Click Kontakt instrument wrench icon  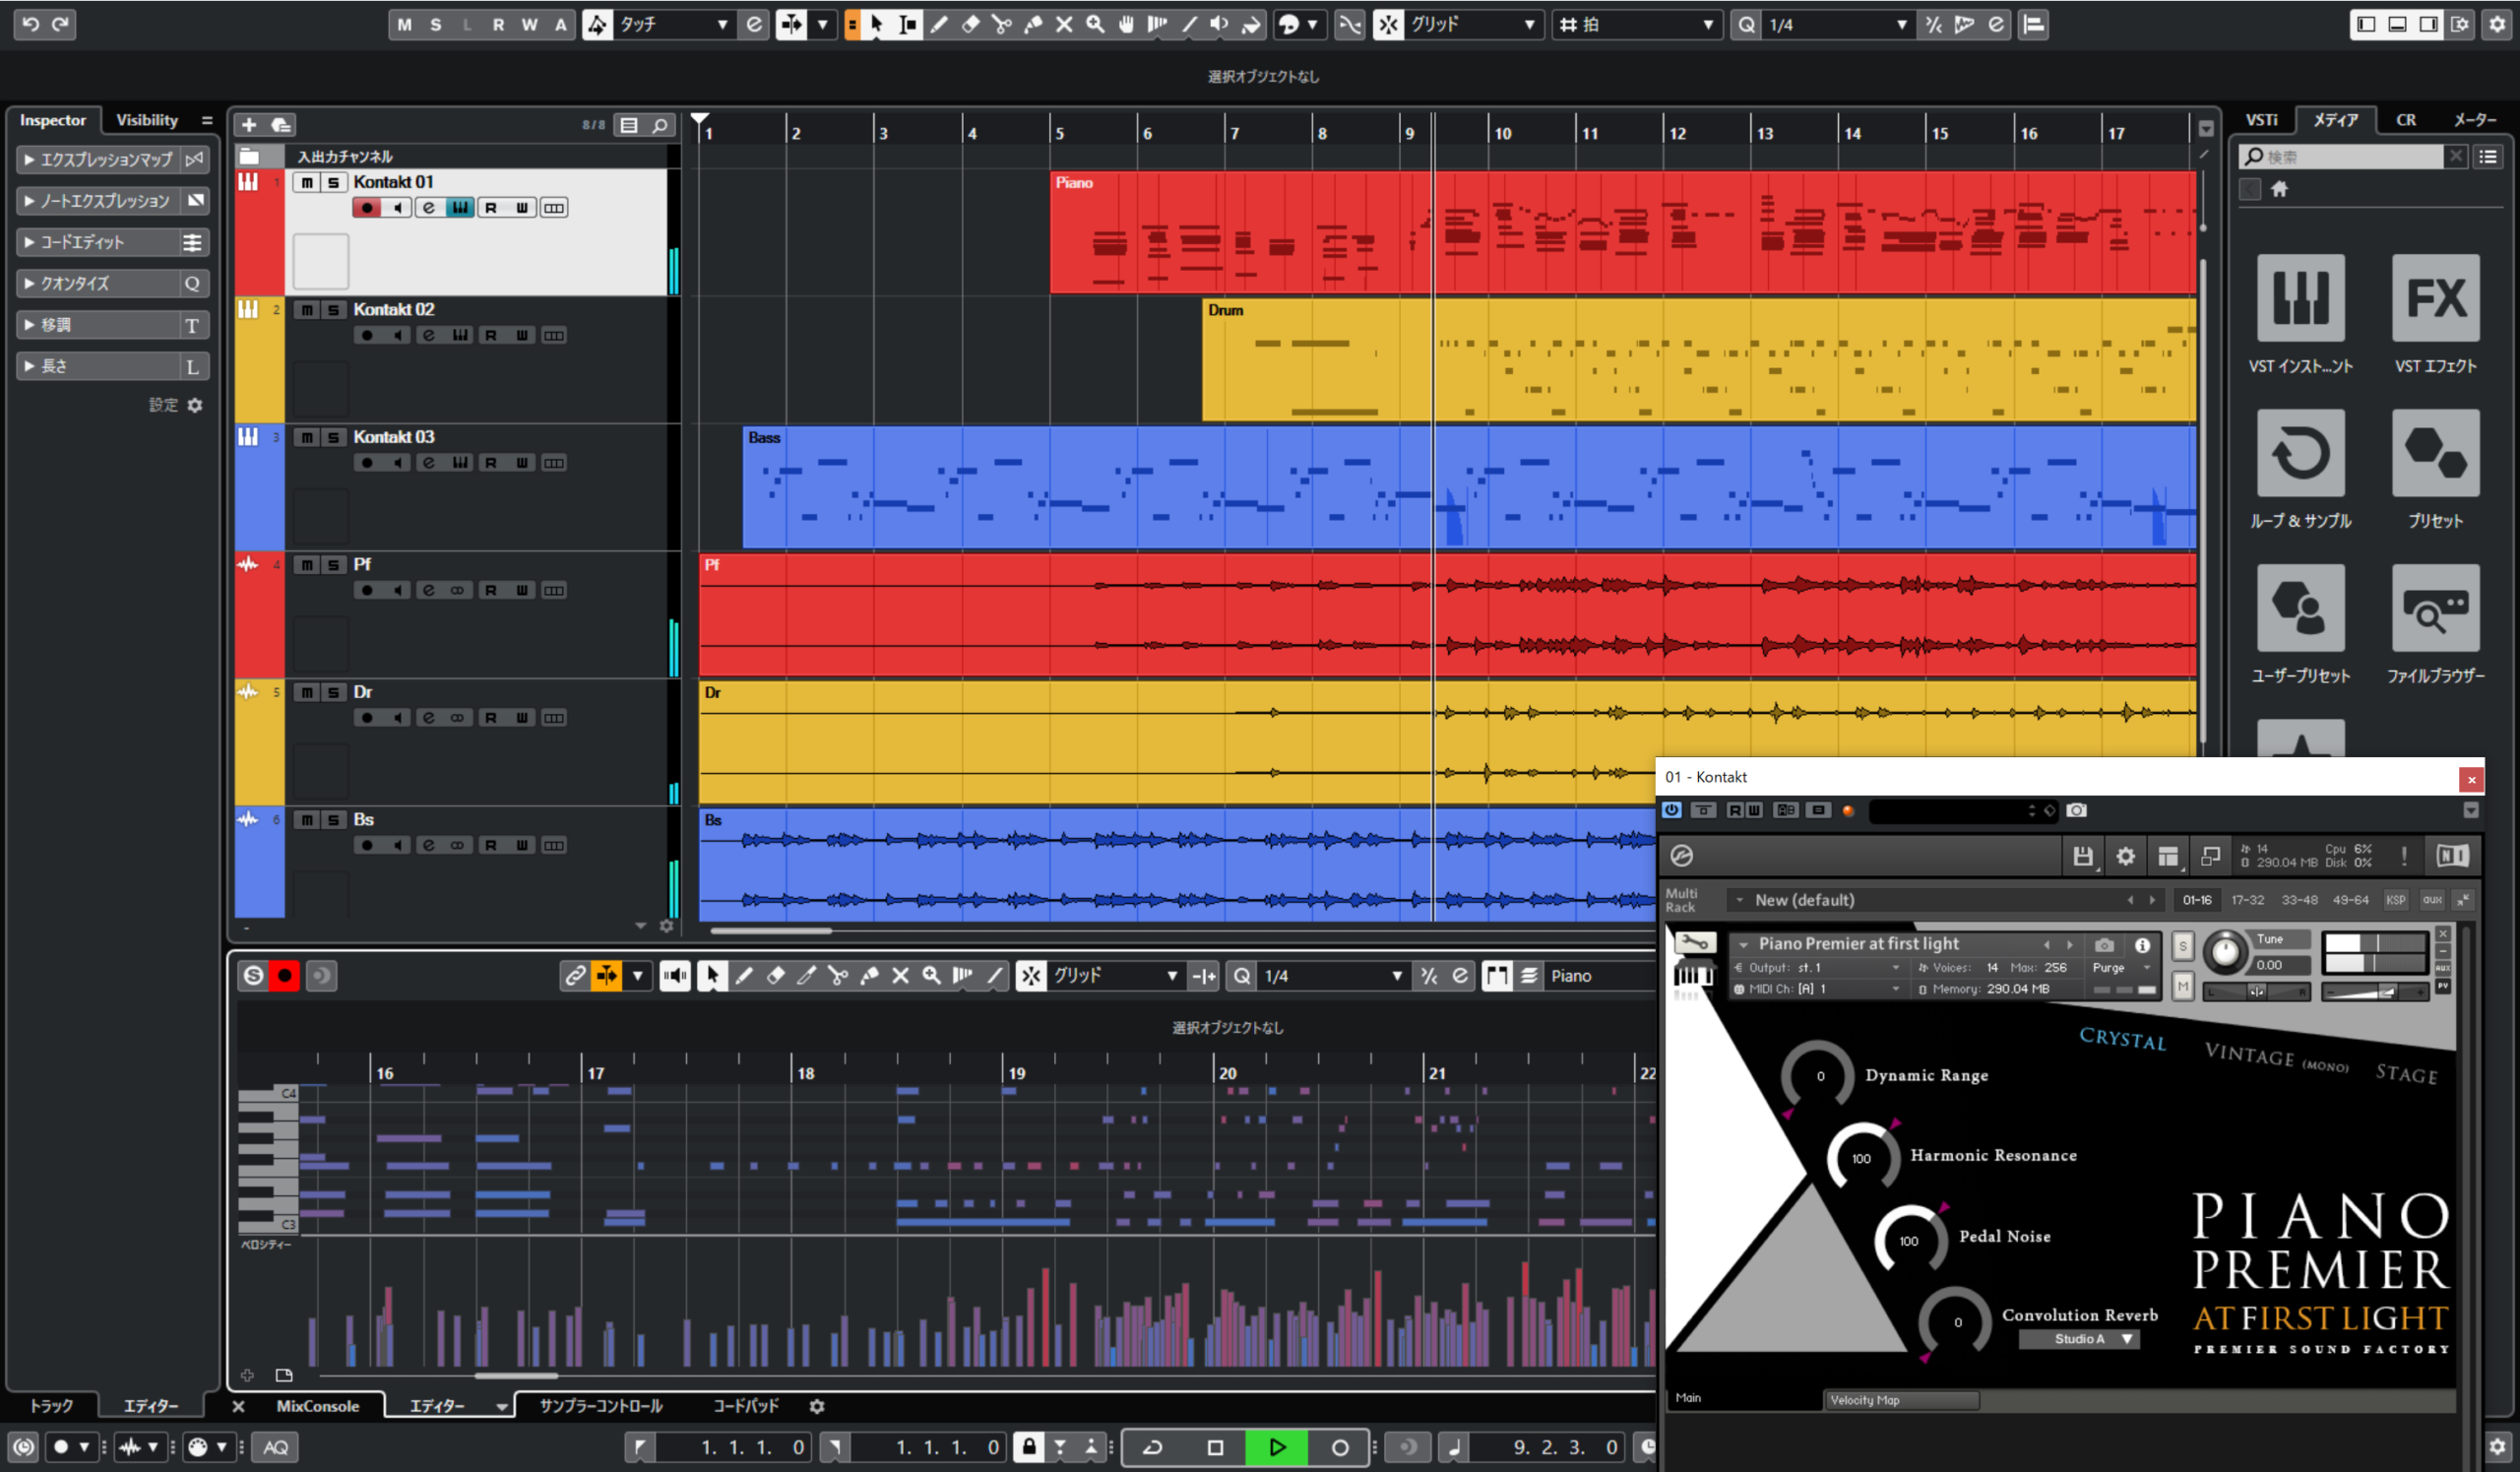pyautogui.click(x=1695, y=943)
